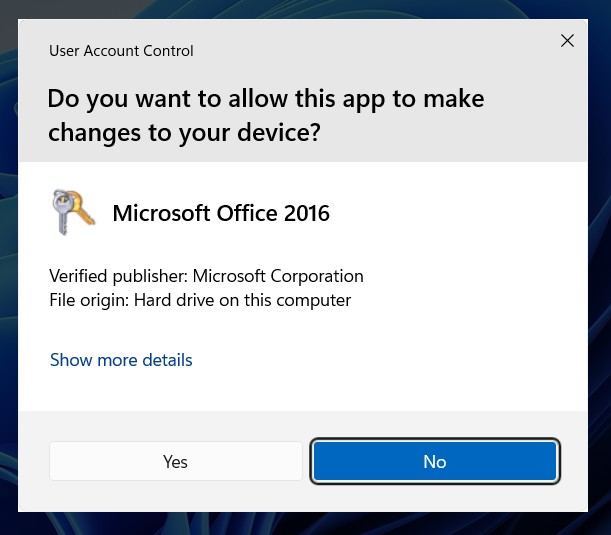Screen dimensions: 611x535
Task: Click Yes to allow changes
Action: pos(176,461)
